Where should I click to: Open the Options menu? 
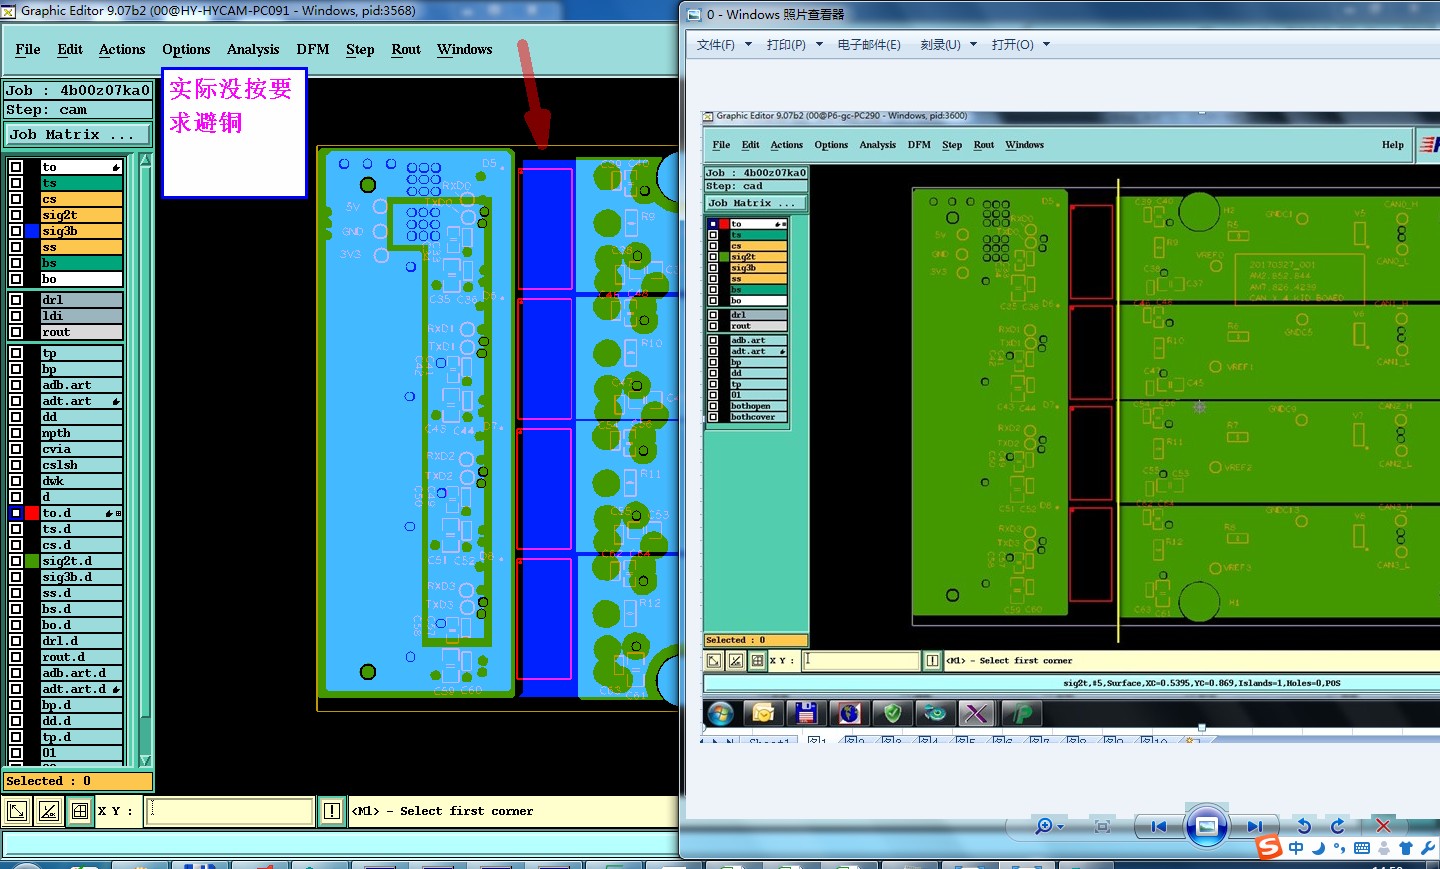[186, 49]
